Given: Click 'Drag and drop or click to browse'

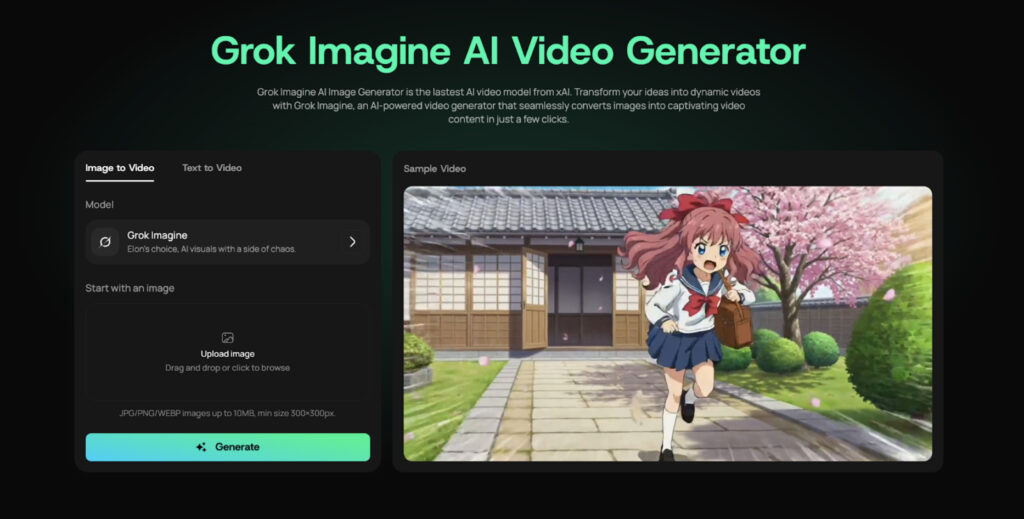Looking at the screenshot, I should (x=227, y=368).
